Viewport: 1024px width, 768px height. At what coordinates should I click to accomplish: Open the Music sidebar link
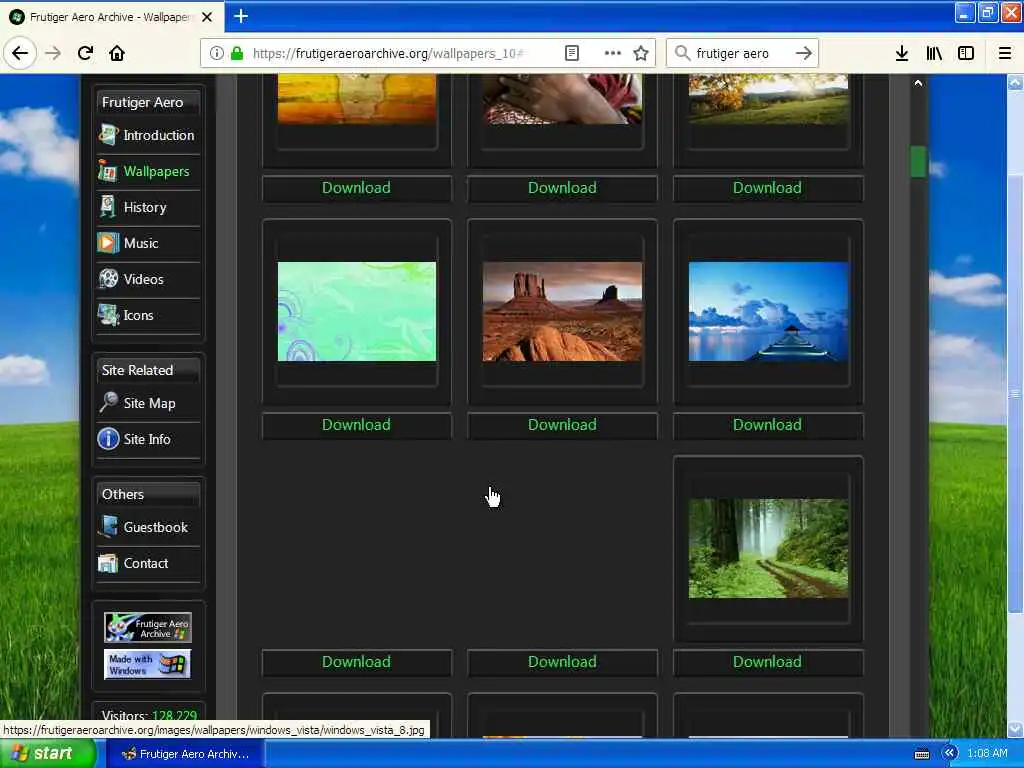[x=141, y=243]
